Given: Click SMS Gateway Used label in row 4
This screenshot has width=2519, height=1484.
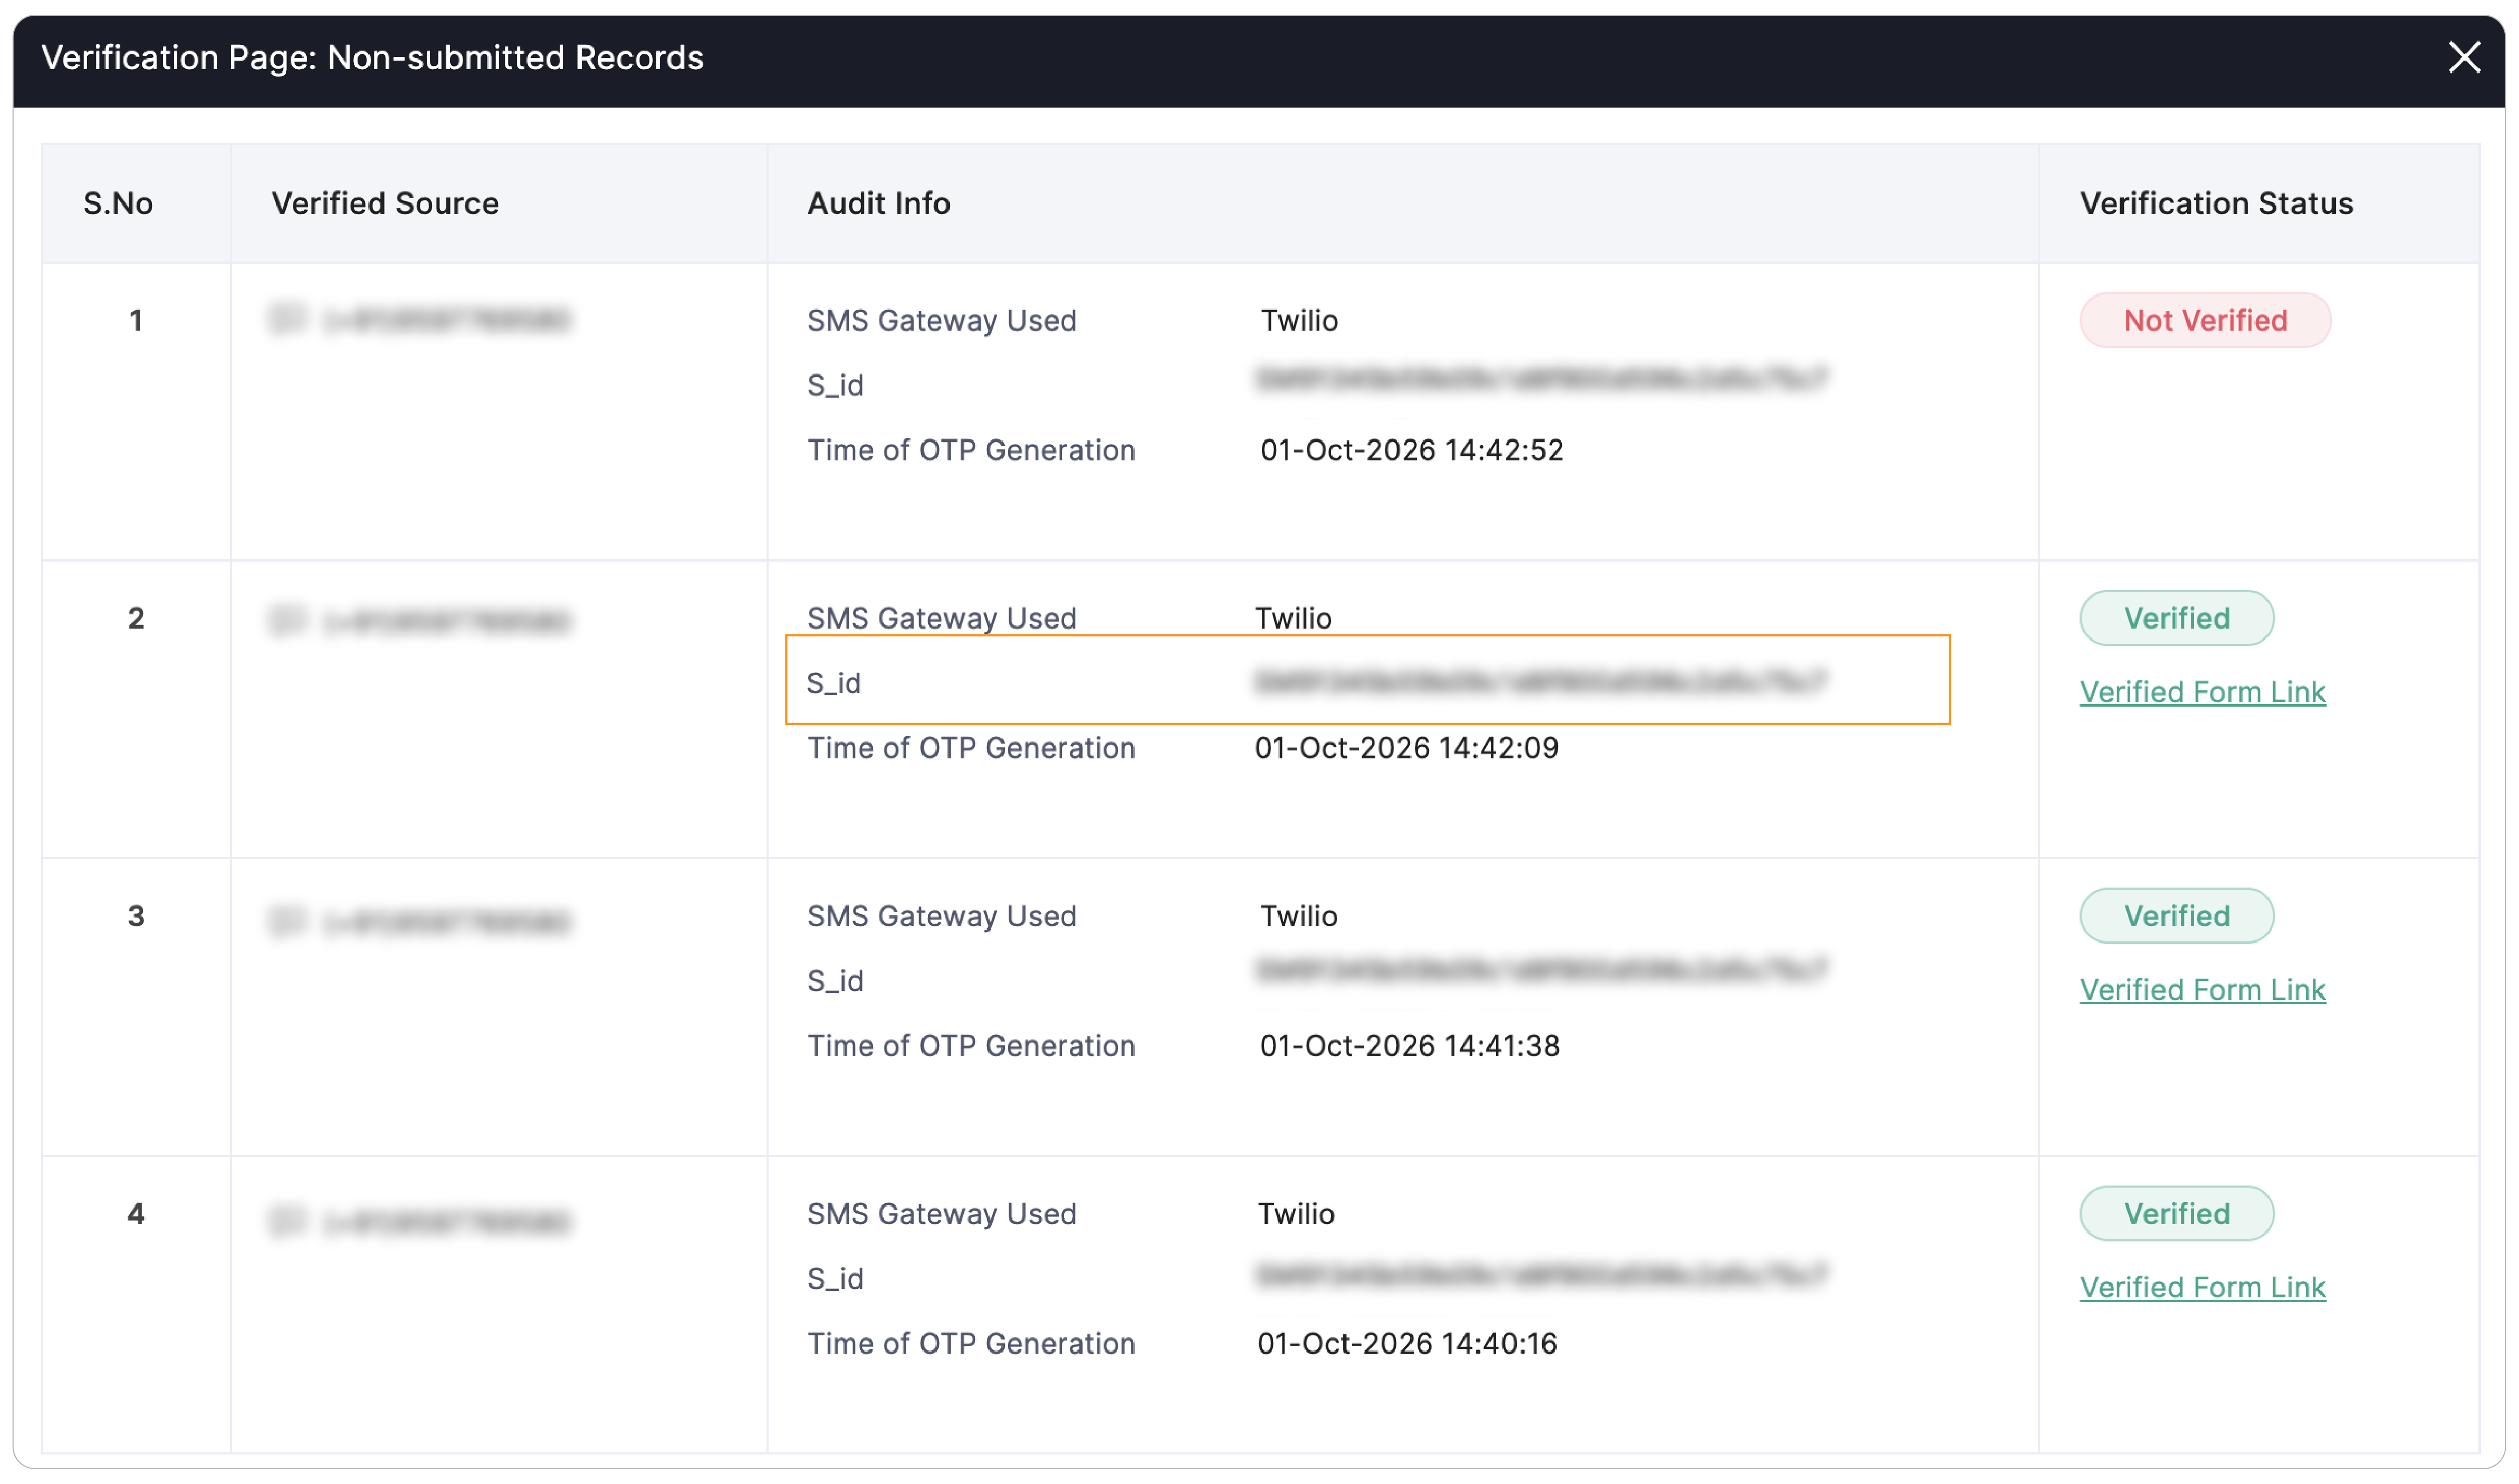Looking at the screenshot, I should 942,1215.
